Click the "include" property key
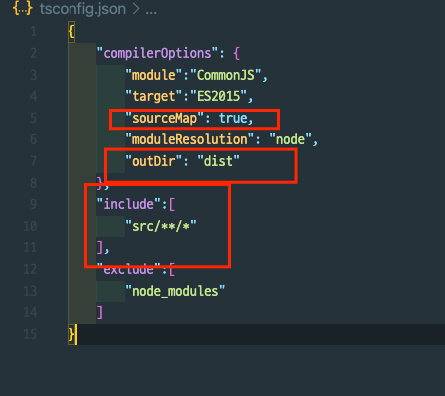445x396 pixels. 129,204
